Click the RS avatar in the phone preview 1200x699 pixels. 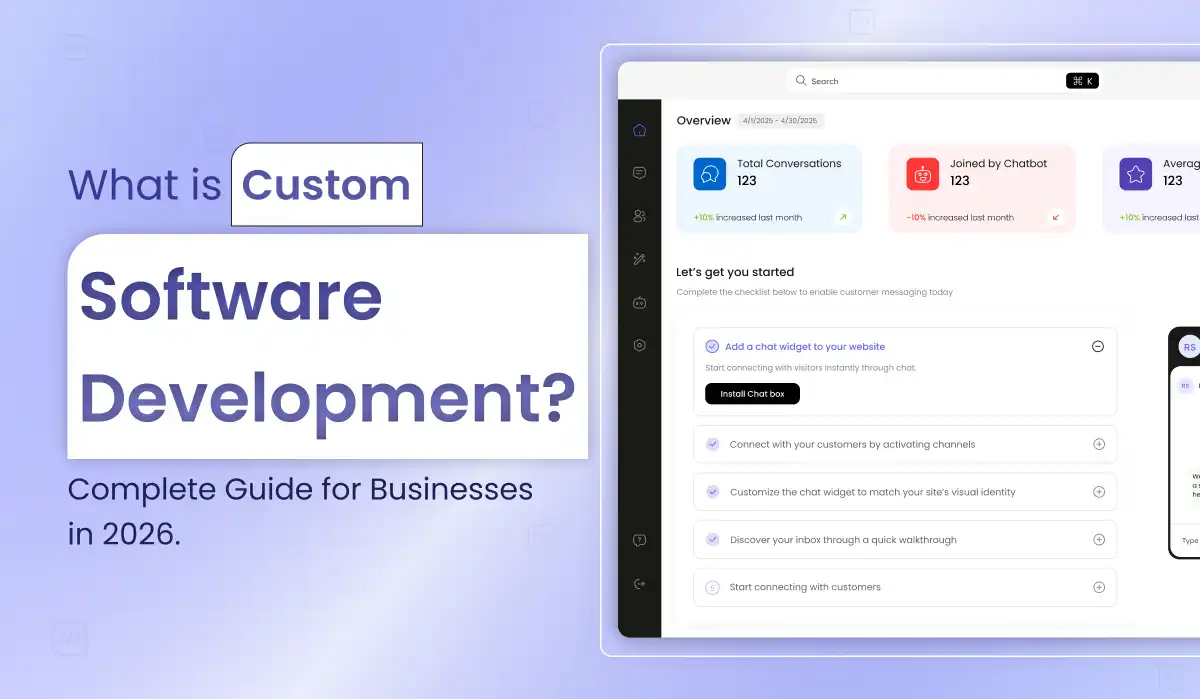[x=1189, y=347]
